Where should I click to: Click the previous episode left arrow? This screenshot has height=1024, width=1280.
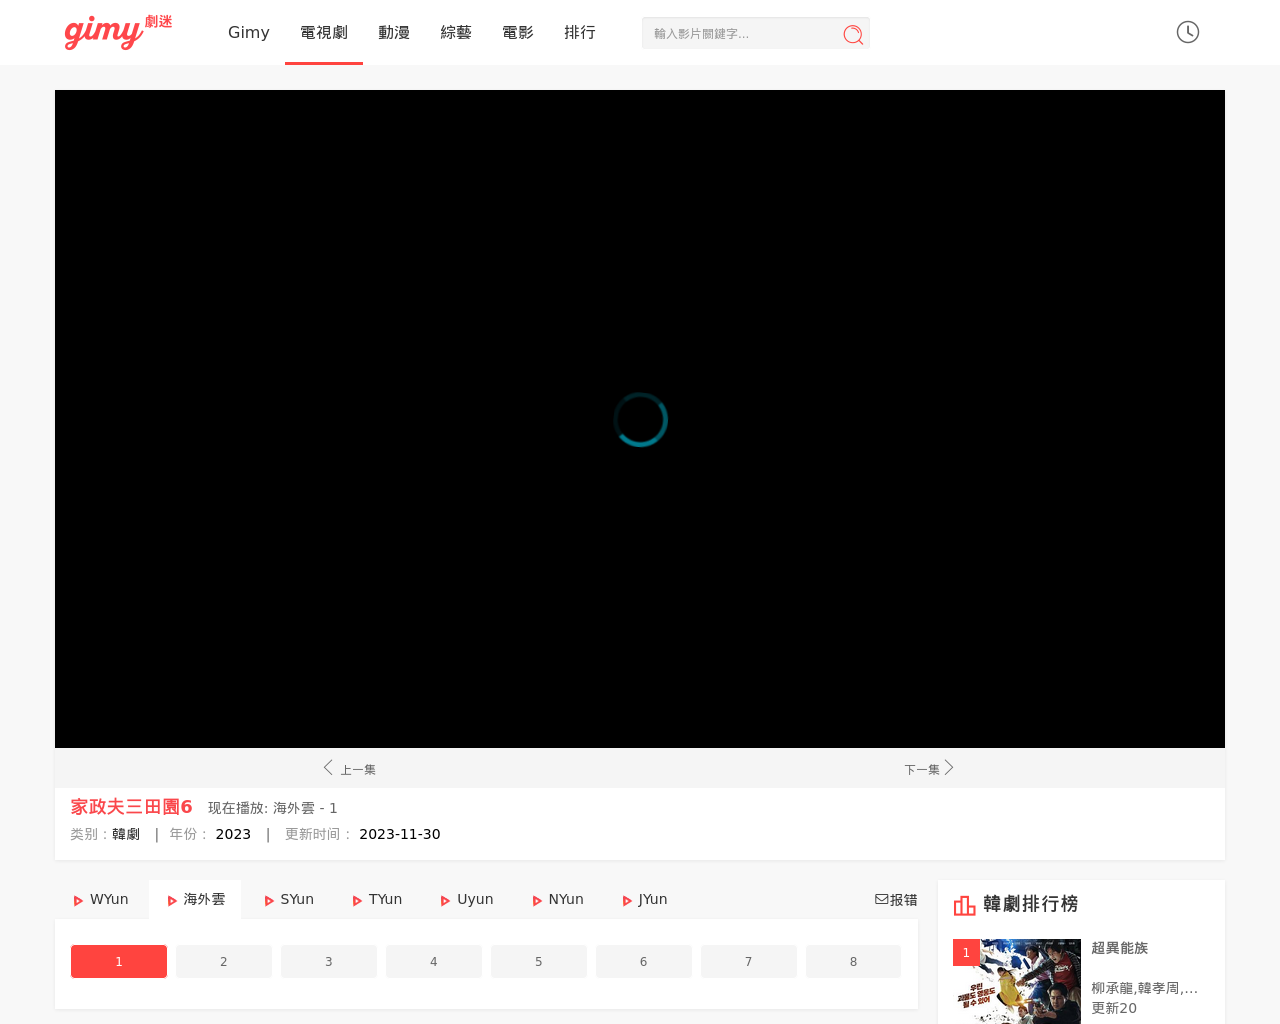328,767
